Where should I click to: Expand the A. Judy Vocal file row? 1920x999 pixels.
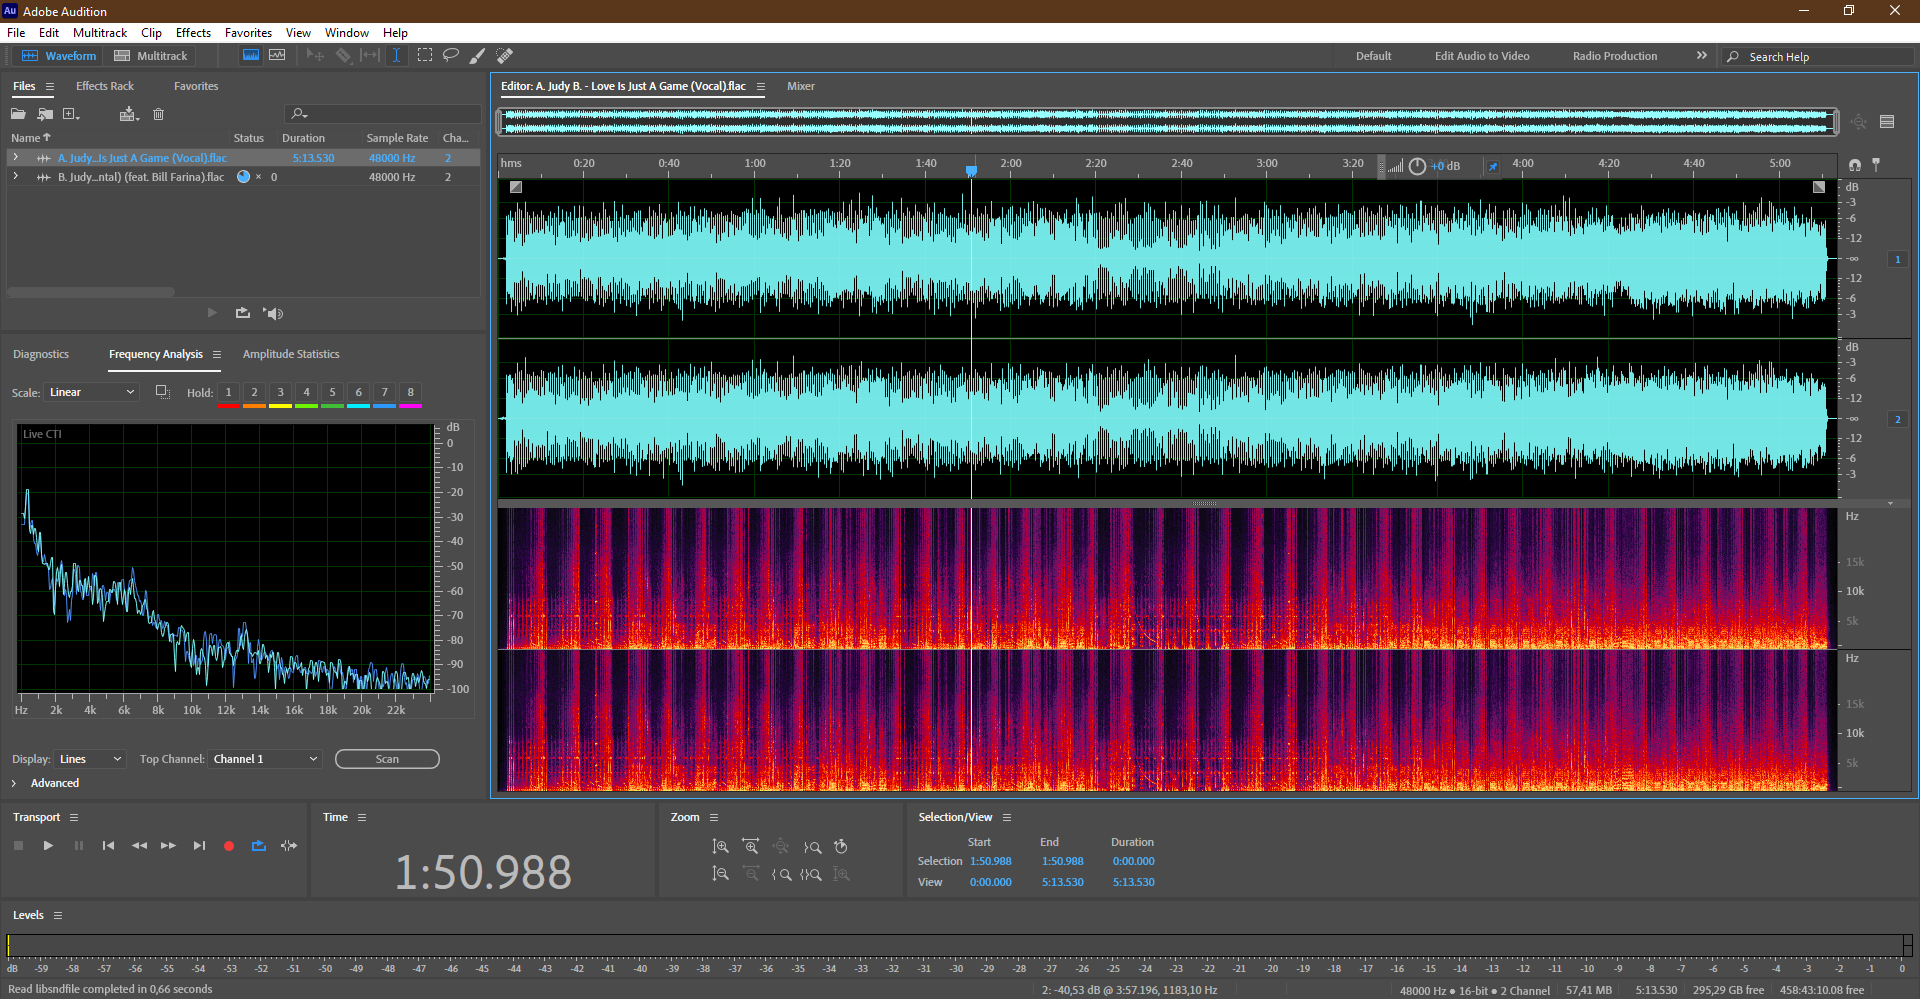coord(15,157)
